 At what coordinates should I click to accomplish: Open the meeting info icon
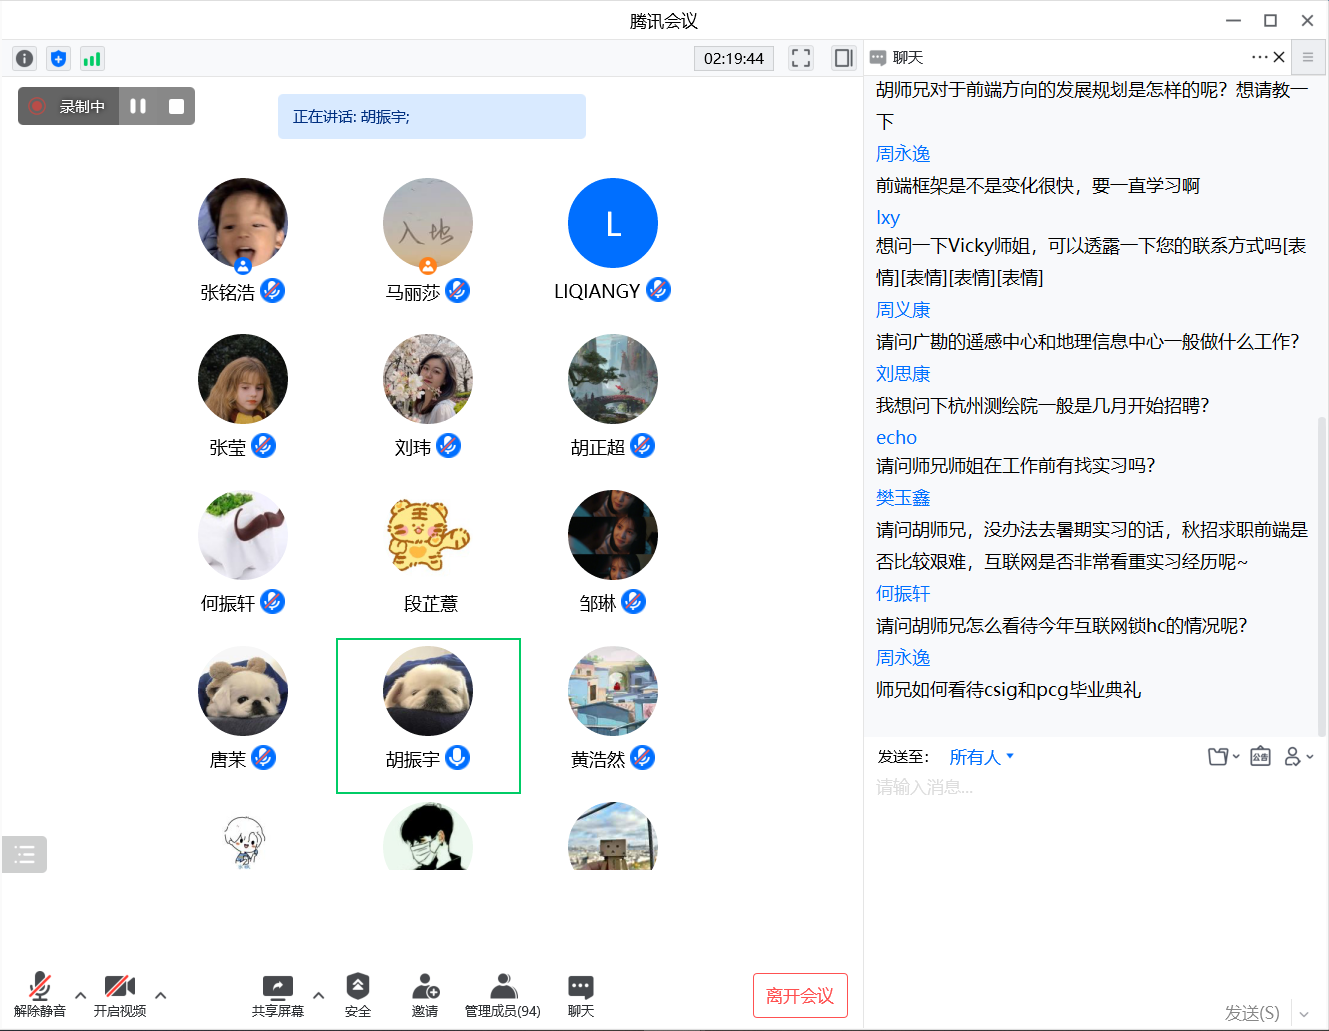(x=25, y=59)
